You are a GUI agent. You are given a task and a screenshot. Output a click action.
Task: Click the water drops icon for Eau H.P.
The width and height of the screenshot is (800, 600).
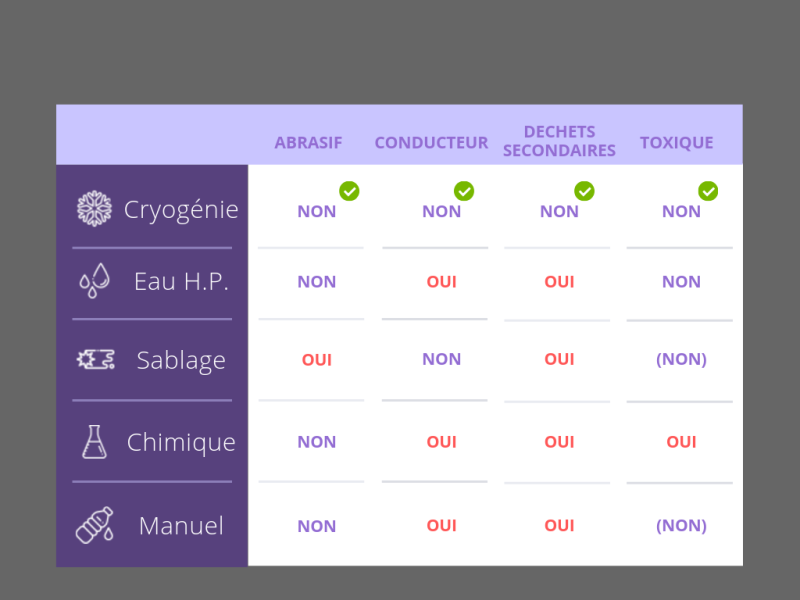(95, 280)
